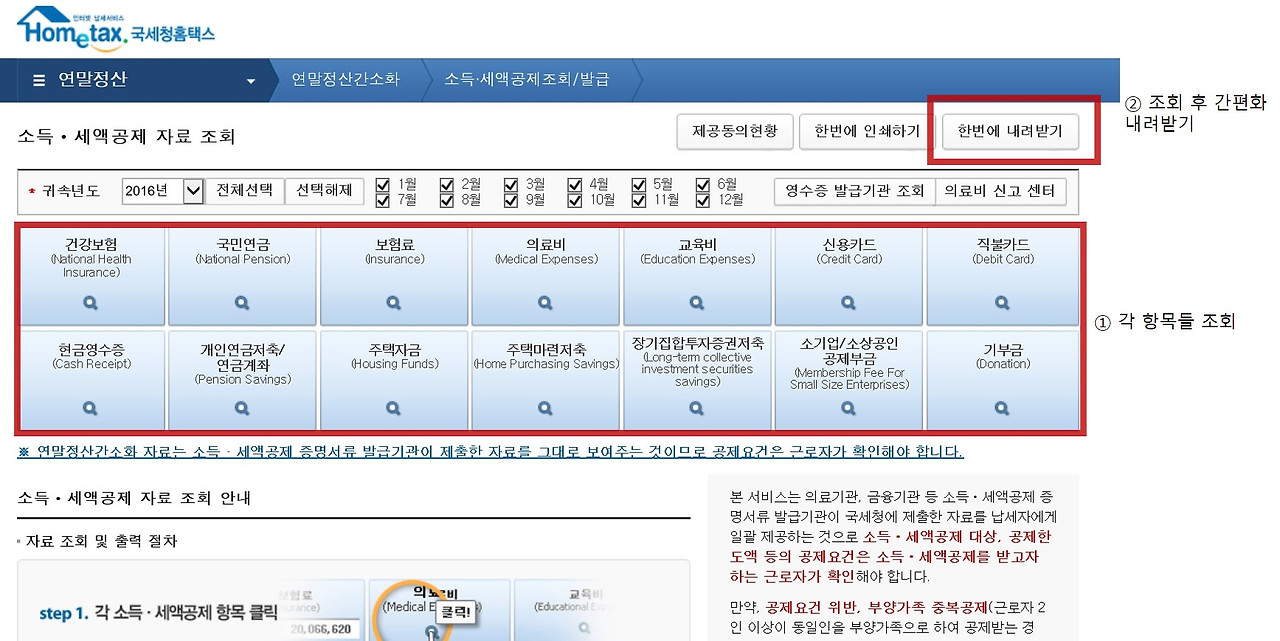Viewport: 1280px width, 641px height.
Task: Click the Hometax logo
Action: pyautogui.click(x=115, y=29)
